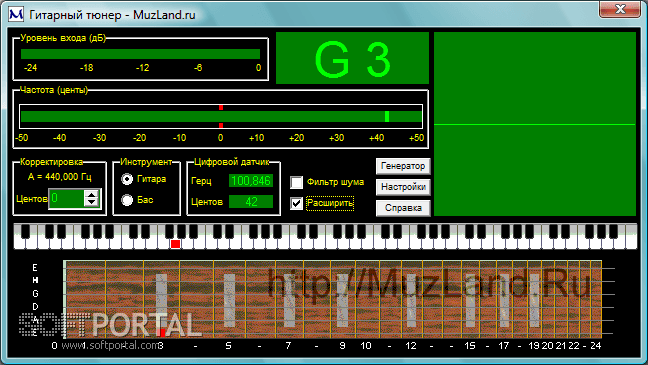Click the red fret marker on fretboard
This screenshot has height=365, width=648.
coord(162,333)
